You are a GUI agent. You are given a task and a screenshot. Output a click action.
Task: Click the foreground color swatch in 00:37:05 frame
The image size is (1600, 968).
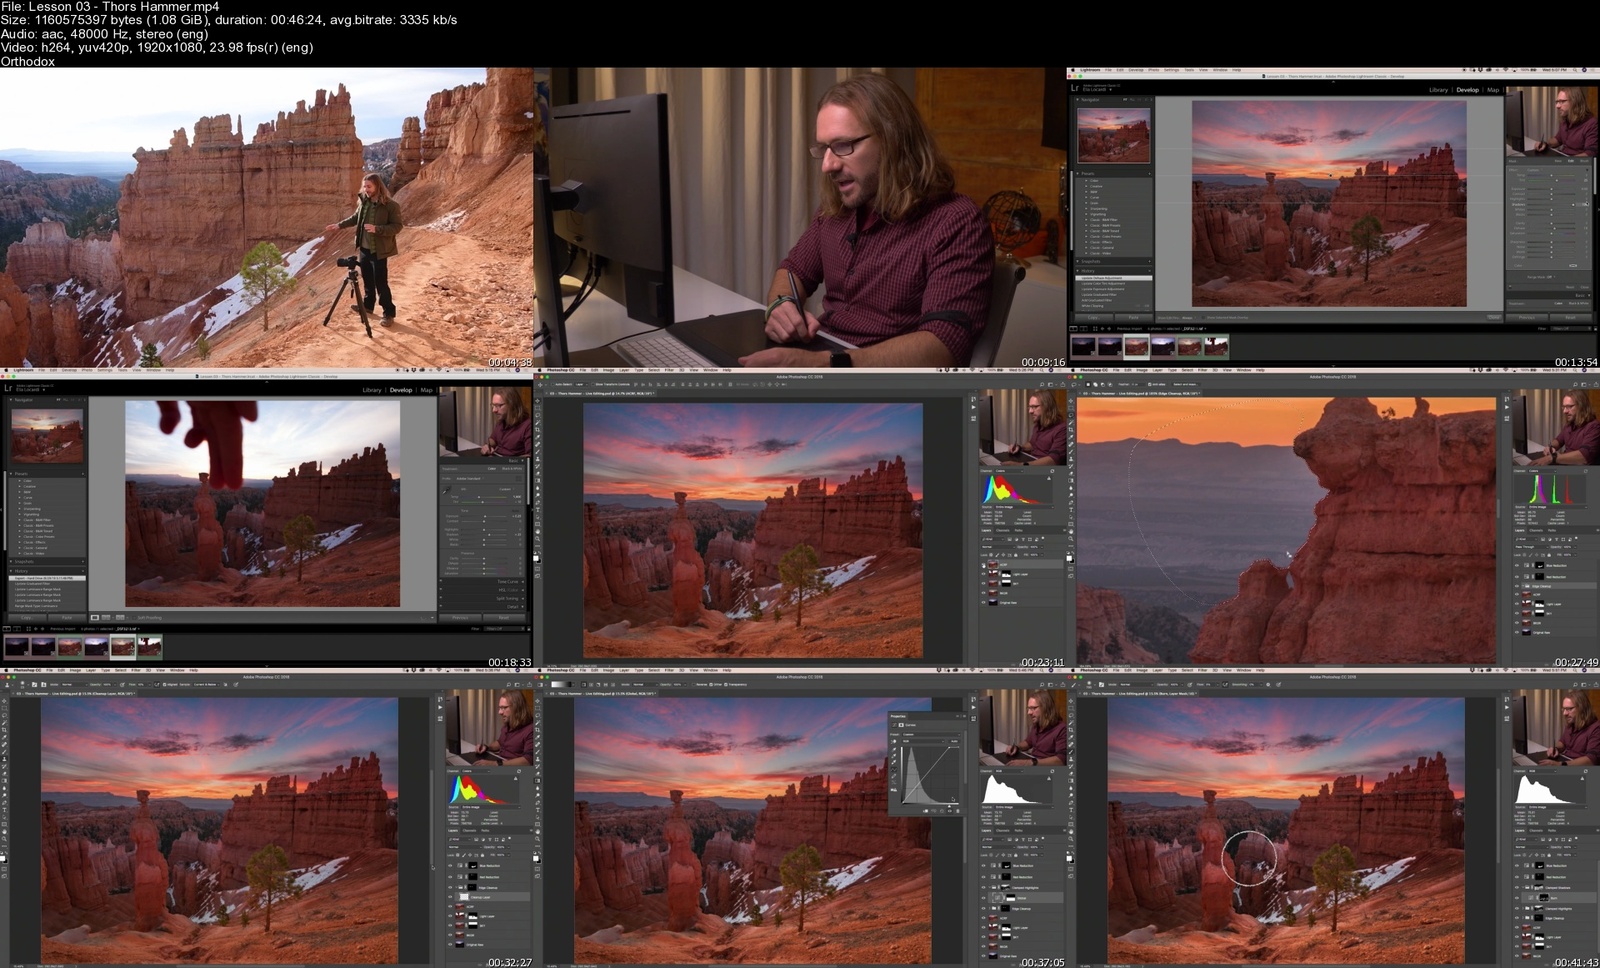[x=536, y=858]
